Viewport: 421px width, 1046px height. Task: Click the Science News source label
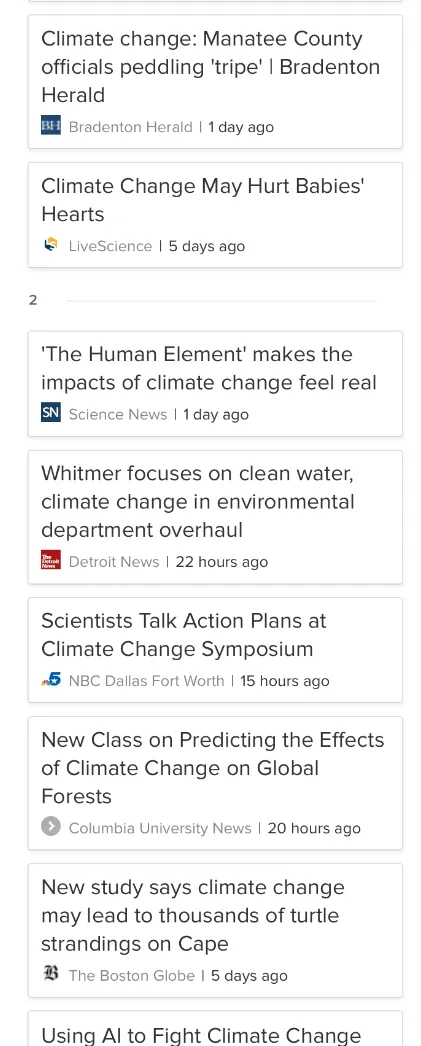[x=117, y=414]
